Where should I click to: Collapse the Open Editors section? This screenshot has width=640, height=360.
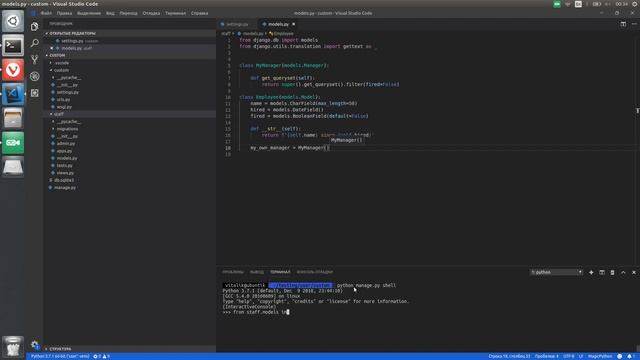point(72,33)
